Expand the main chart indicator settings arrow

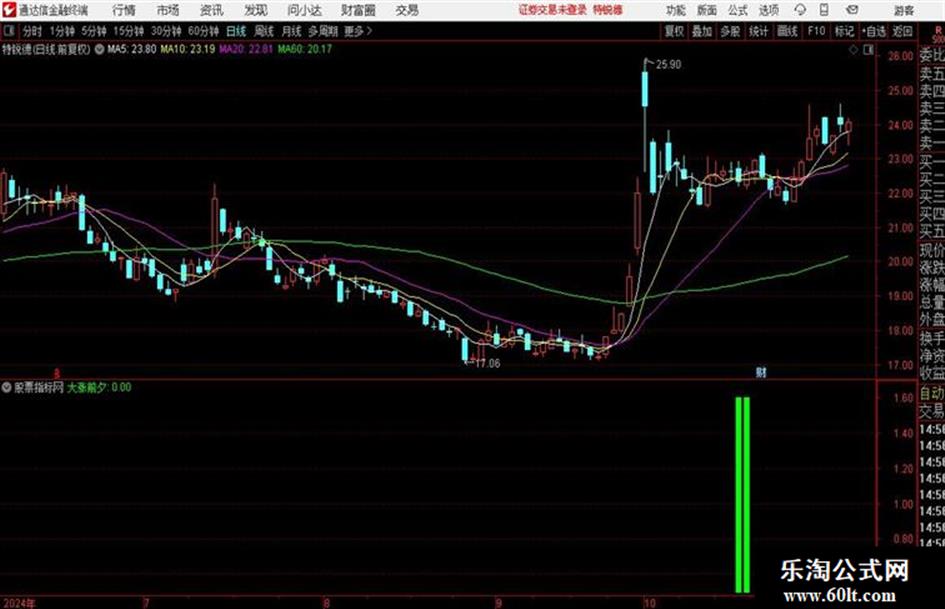99,49
